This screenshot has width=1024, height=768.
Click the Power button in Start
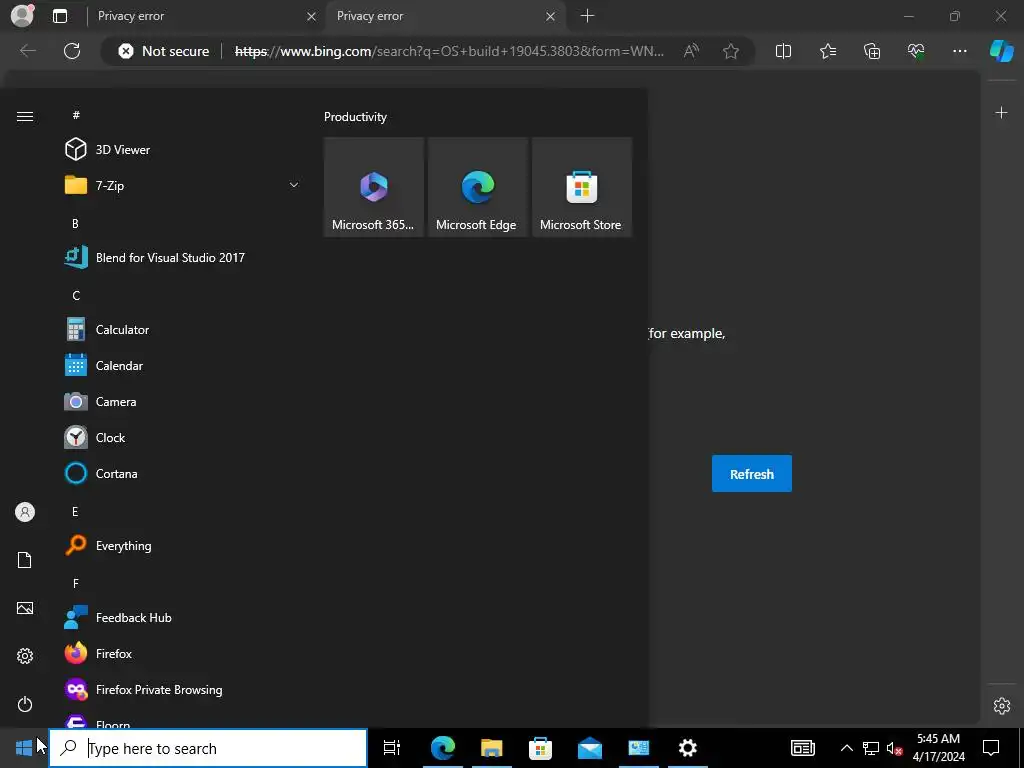[25, 704]
